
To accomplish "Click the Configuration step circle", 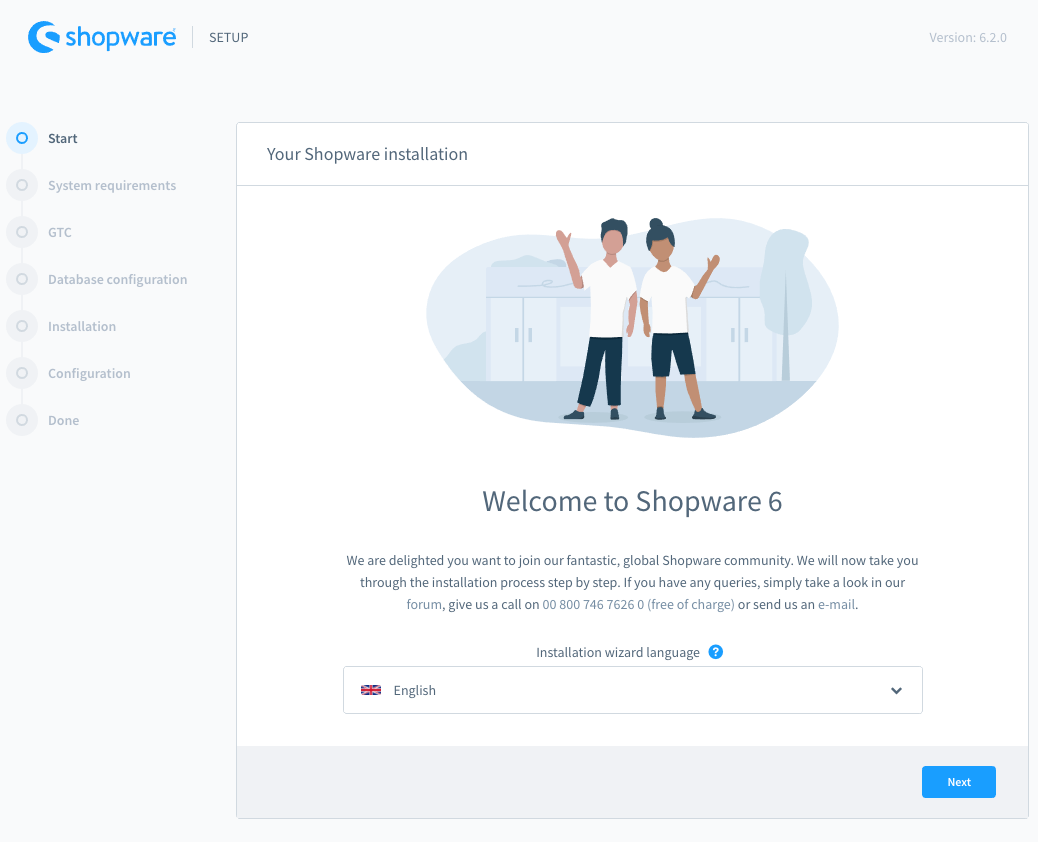I will click(x=22, y=373).
